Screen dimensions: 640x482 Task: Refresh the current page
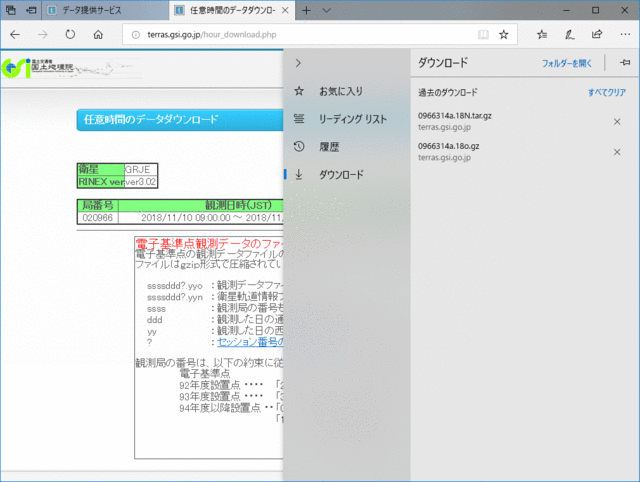click(x=70, y=35)
